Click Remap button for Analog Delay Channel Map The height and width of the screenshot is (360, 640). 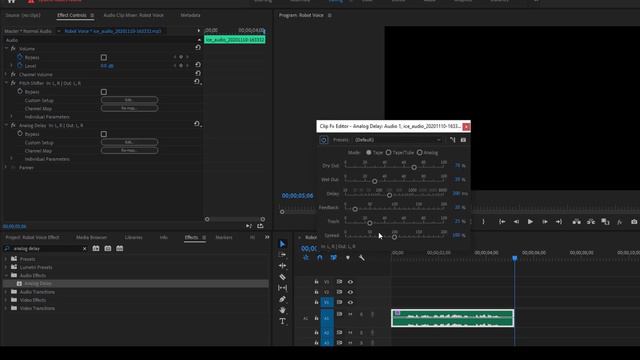point(129,150)
